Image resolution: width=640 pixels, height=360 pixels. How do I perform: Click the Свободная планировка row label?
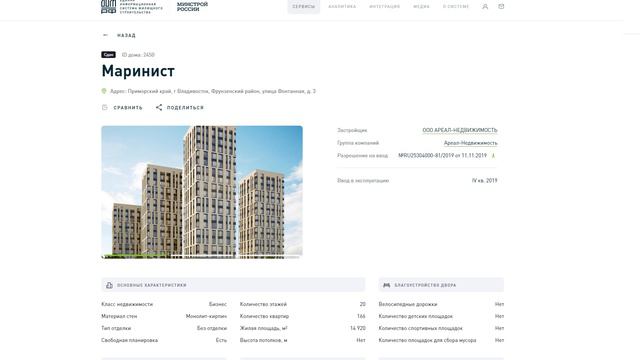(x=129, y=340)
